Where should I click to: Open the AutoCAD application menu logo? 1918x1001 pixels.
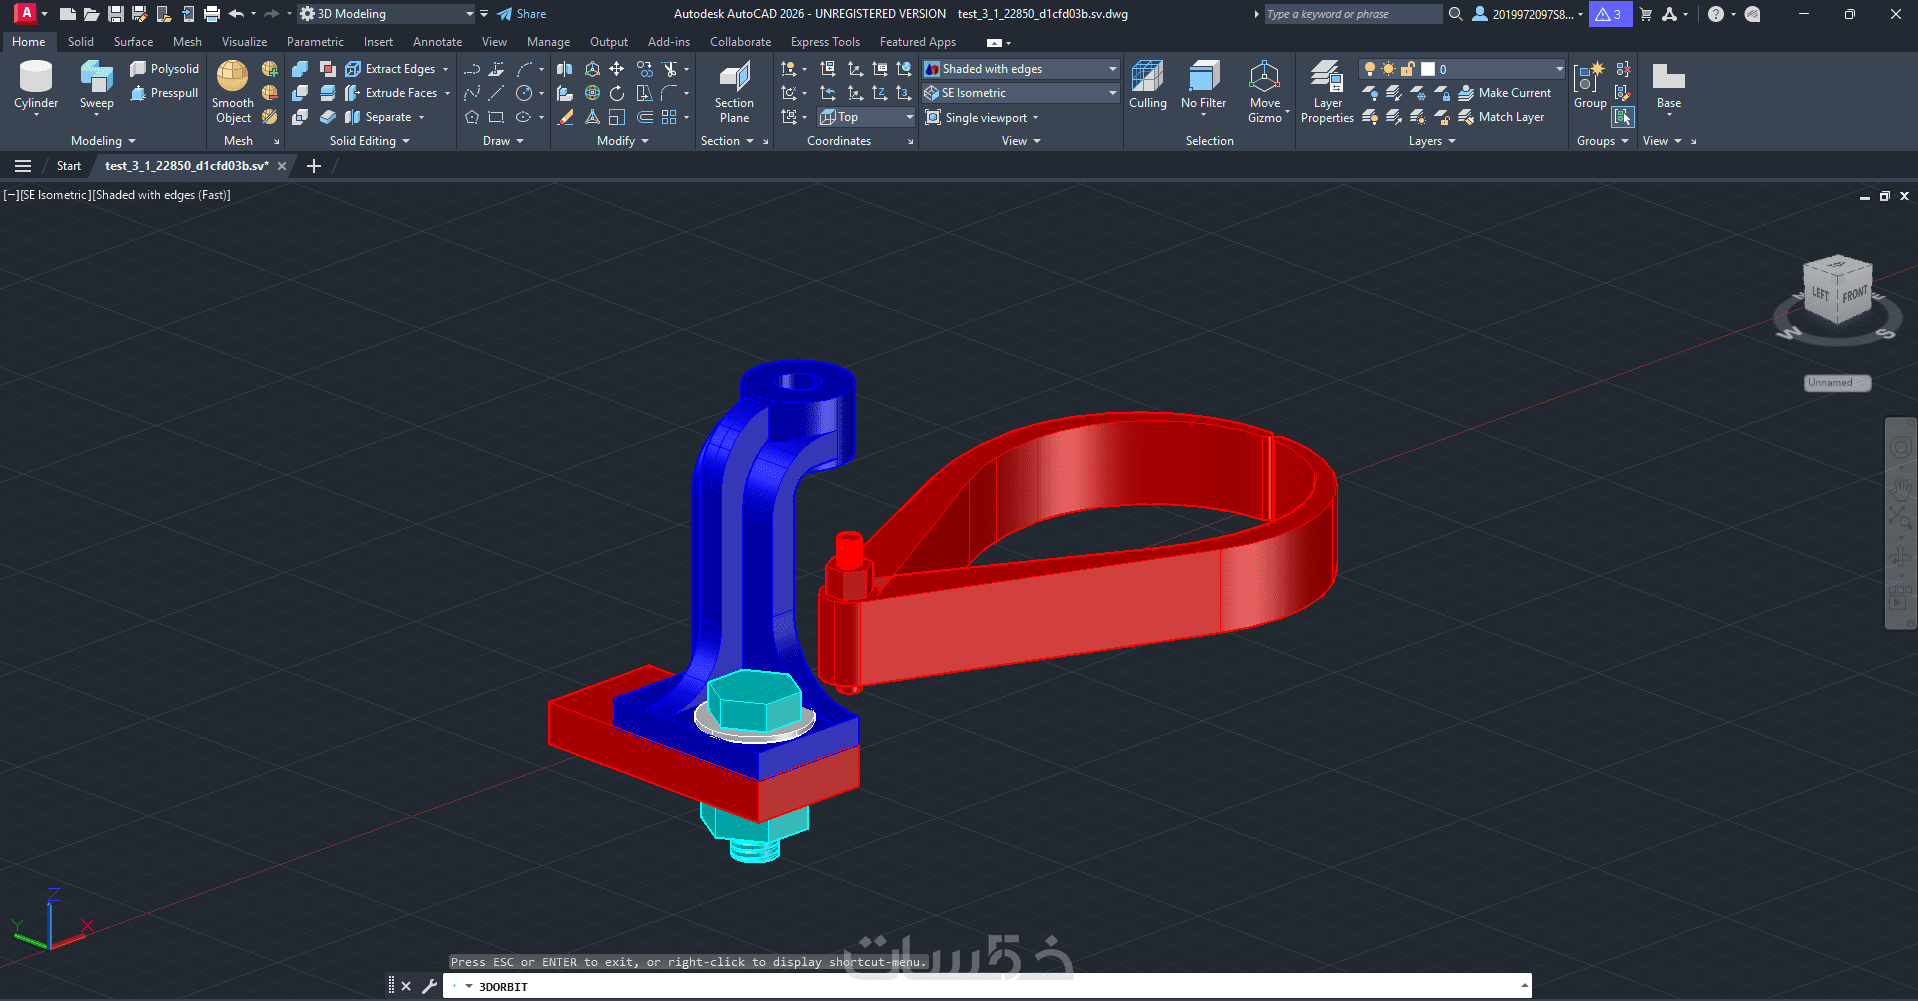[25, 14]
